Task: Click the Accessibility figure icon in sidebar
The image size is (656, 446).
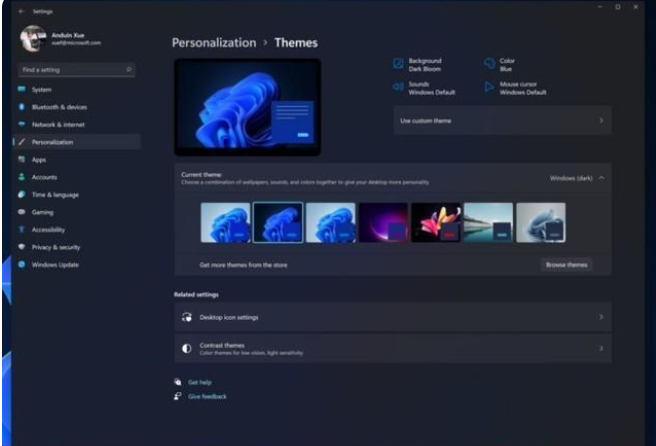Action: coord(22,229)
